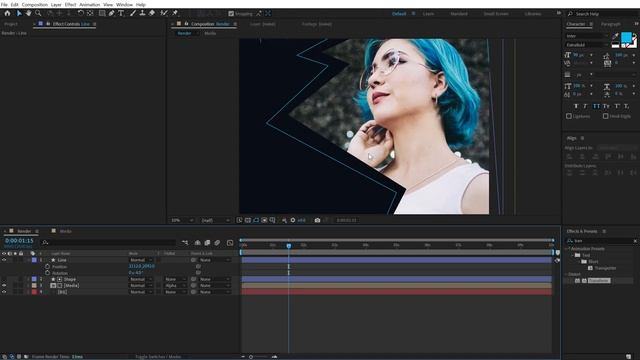The height and width of the screenshot is (360, 640).
Task: Select the Rectangle shape tool
Action: (x=102, y=13)
